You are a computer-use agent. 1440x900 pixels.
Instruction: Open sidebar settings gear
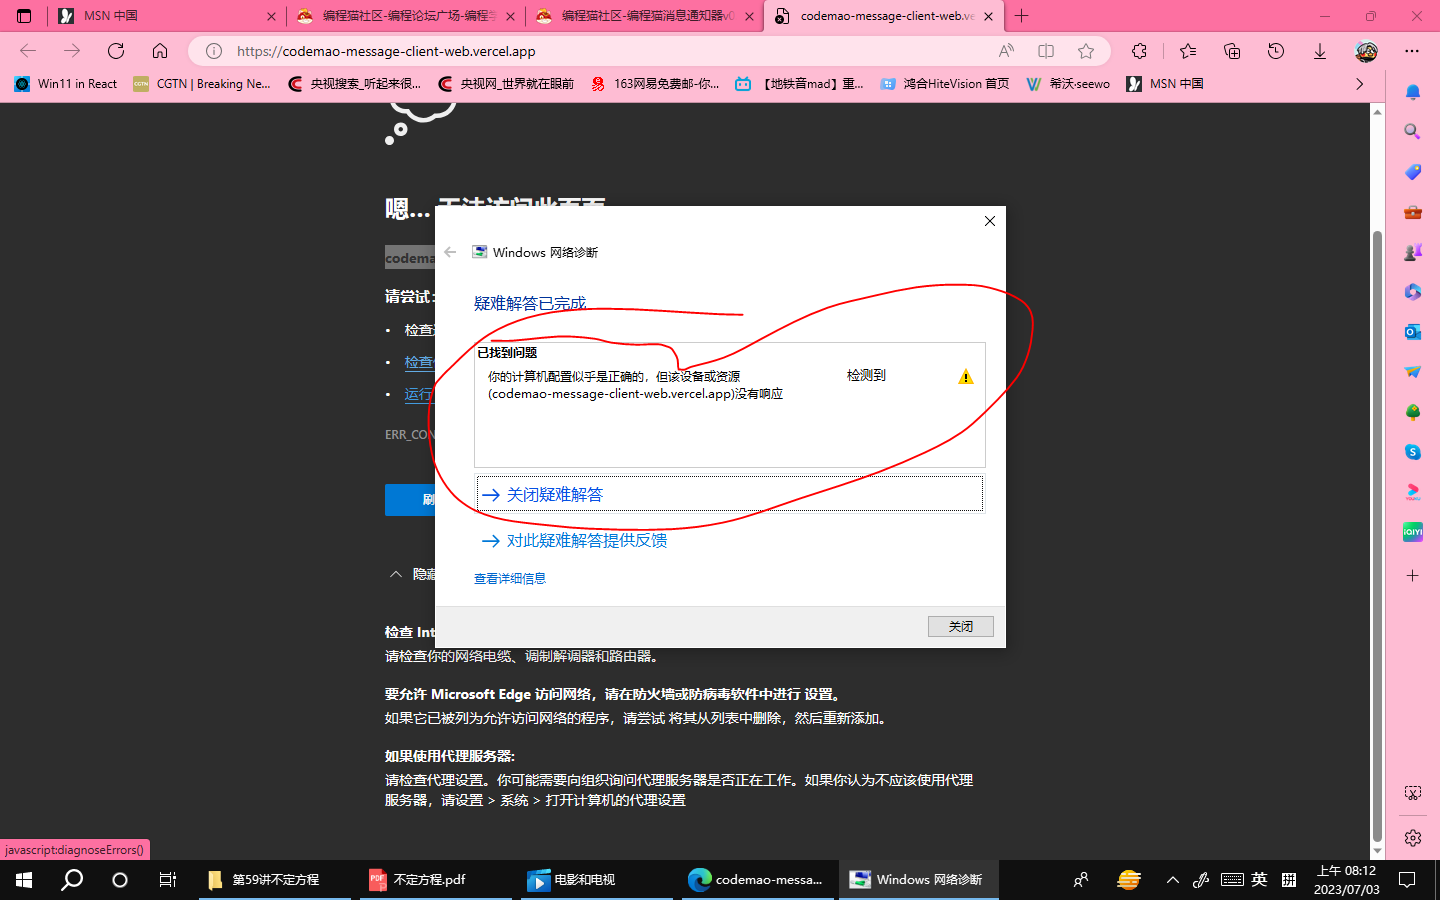pos(1413,838)
